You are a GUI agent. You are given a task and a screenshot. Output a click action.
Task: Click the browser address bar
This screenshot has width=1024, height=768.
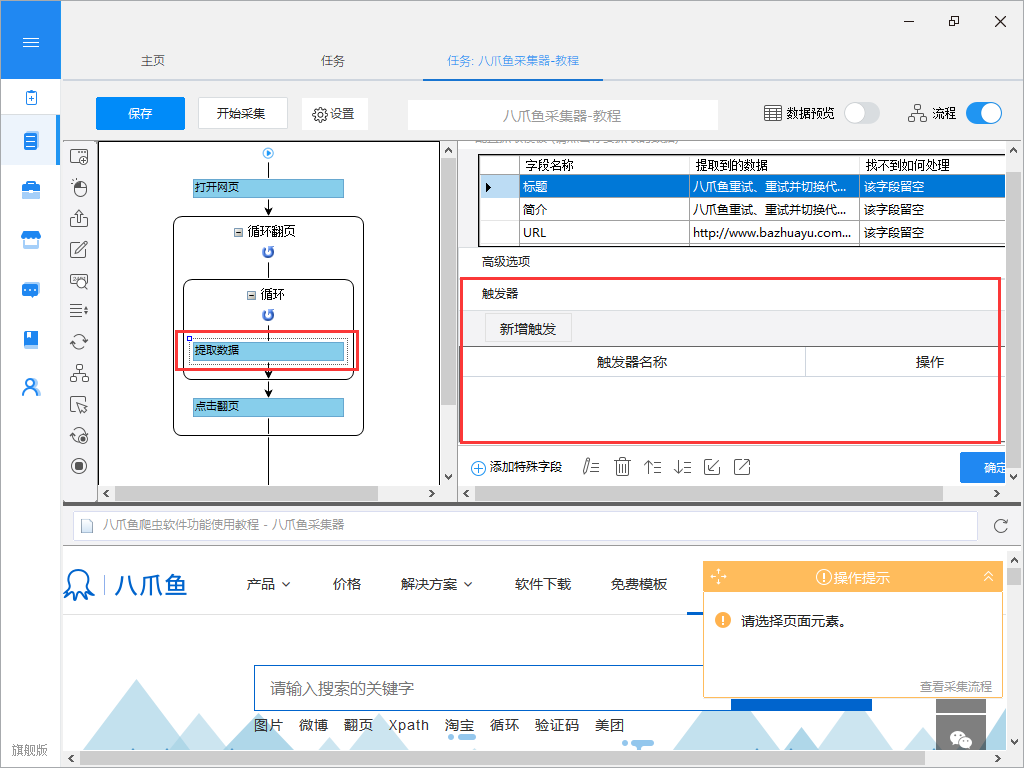526,525
